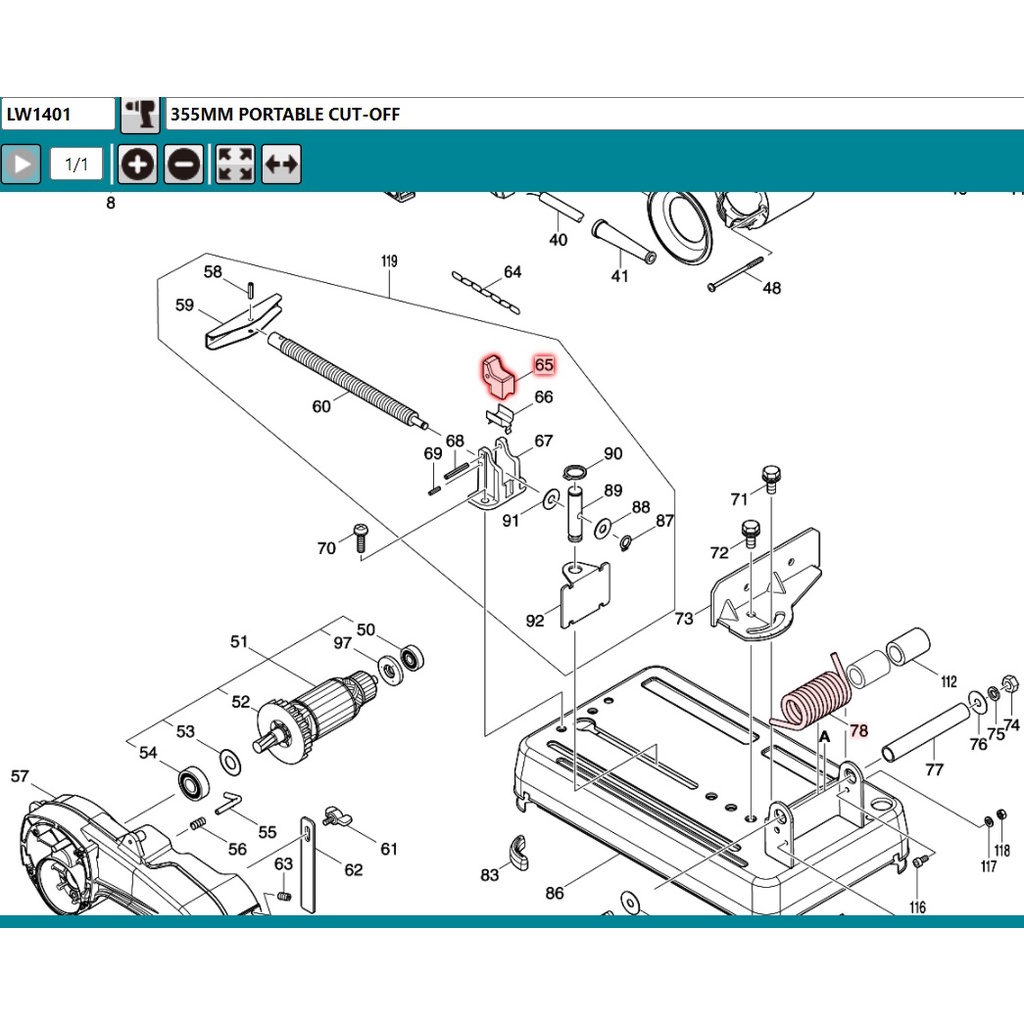Click part label 59

click(x=184, y=305)
